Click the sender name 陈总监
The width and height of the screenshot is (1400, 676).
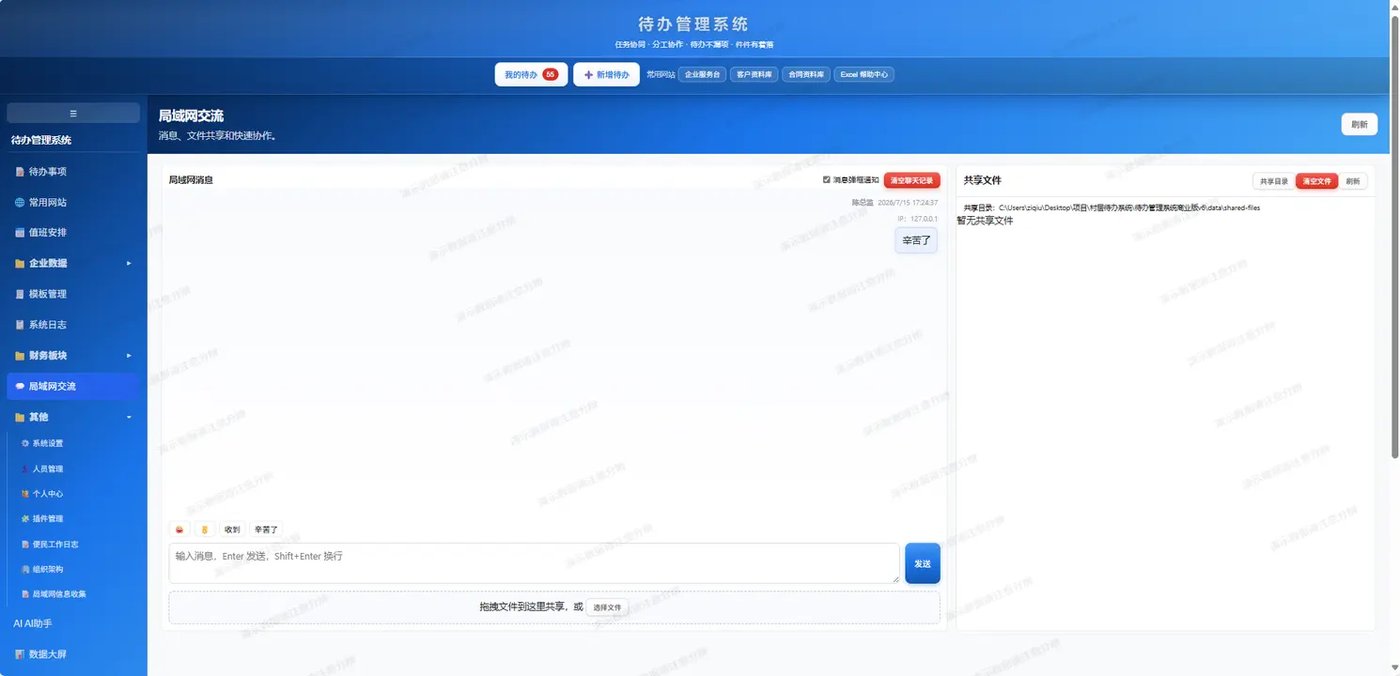pos(861,202)
